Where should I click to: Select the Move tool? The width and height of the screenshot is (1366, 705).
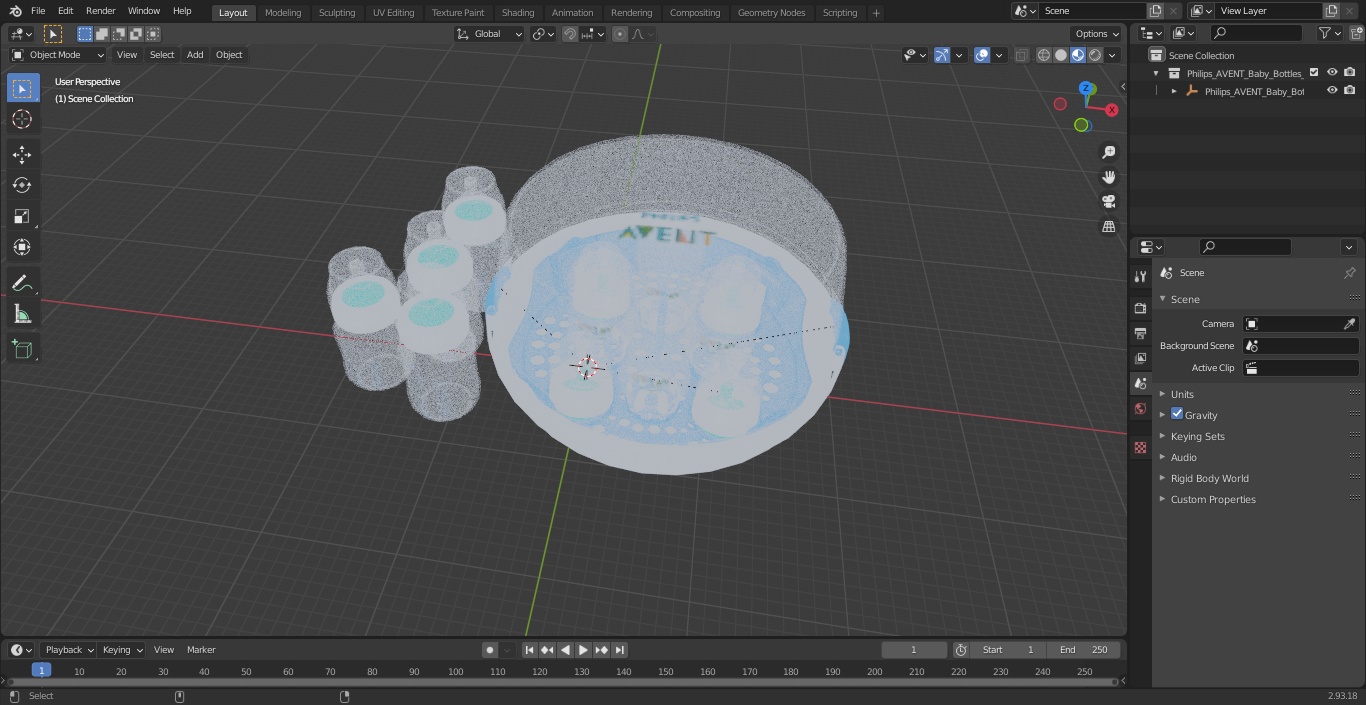(22, 154)
